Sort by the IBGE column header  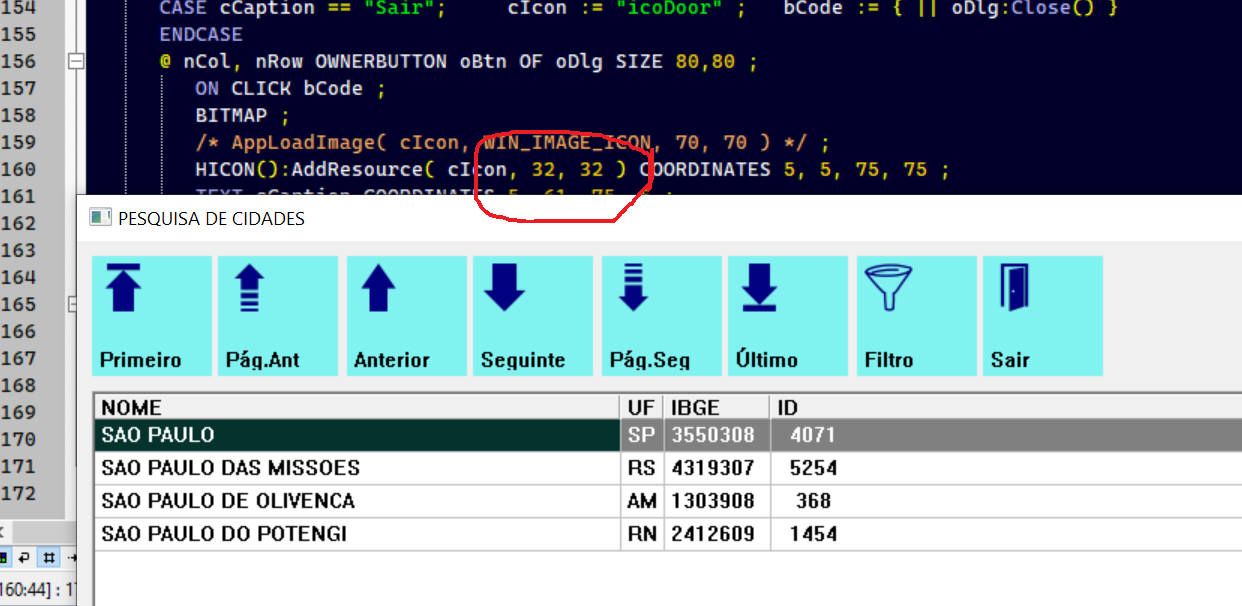pyautogui.click(x=717, y=407)
